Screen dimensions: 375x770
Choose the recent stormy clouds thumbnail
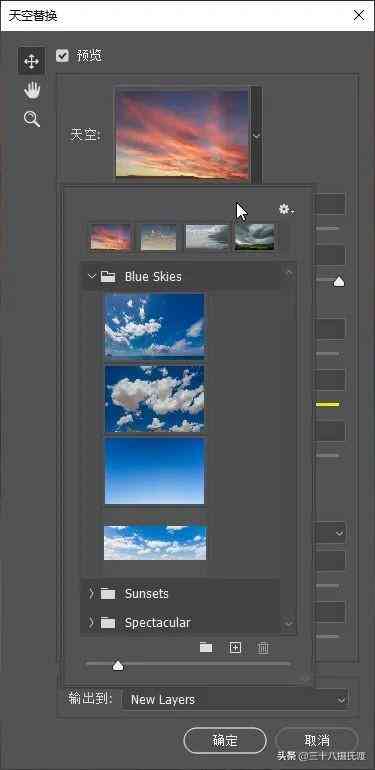point(254,237)
